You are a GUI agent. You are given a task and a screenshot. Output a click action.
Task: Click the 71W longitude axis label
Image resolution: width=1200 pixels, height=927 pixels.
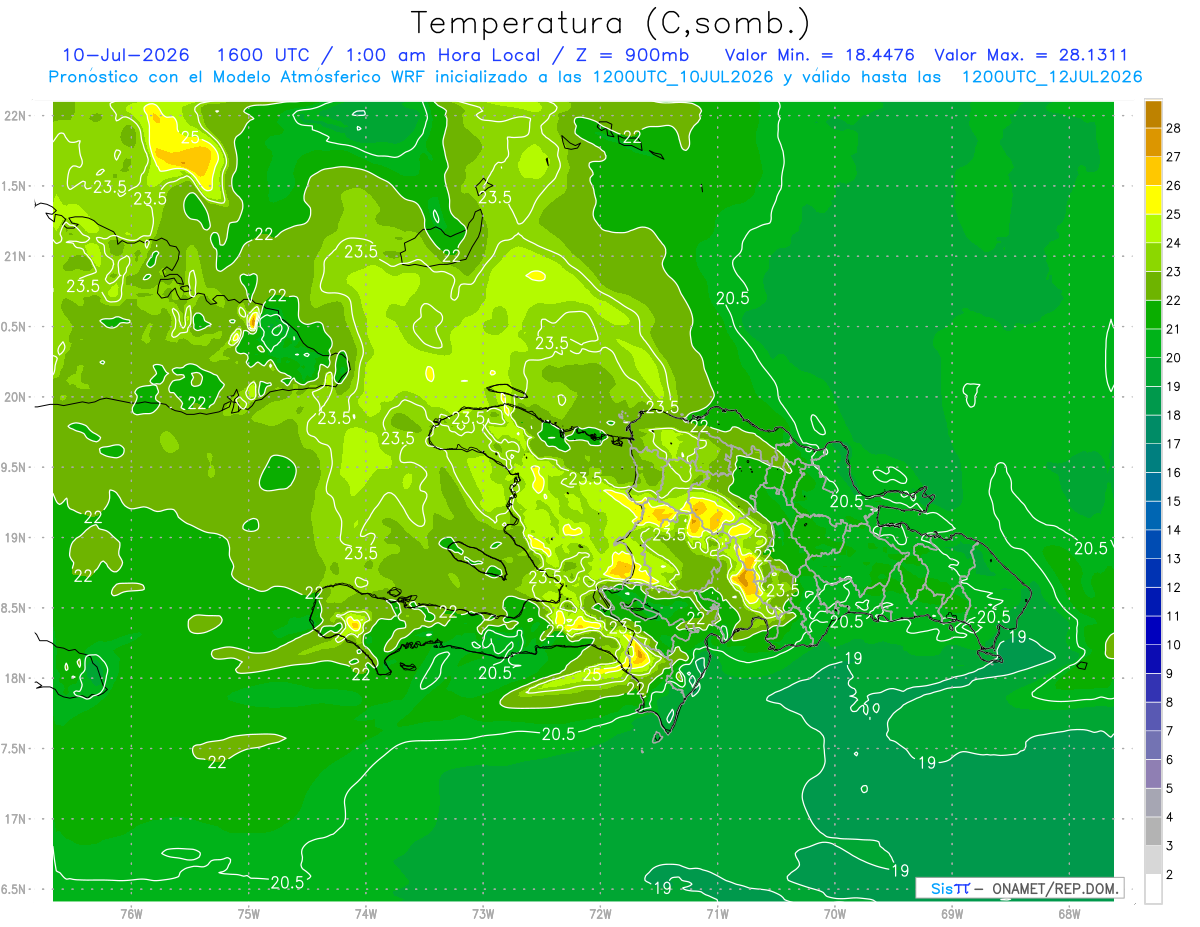click(717, 914)
